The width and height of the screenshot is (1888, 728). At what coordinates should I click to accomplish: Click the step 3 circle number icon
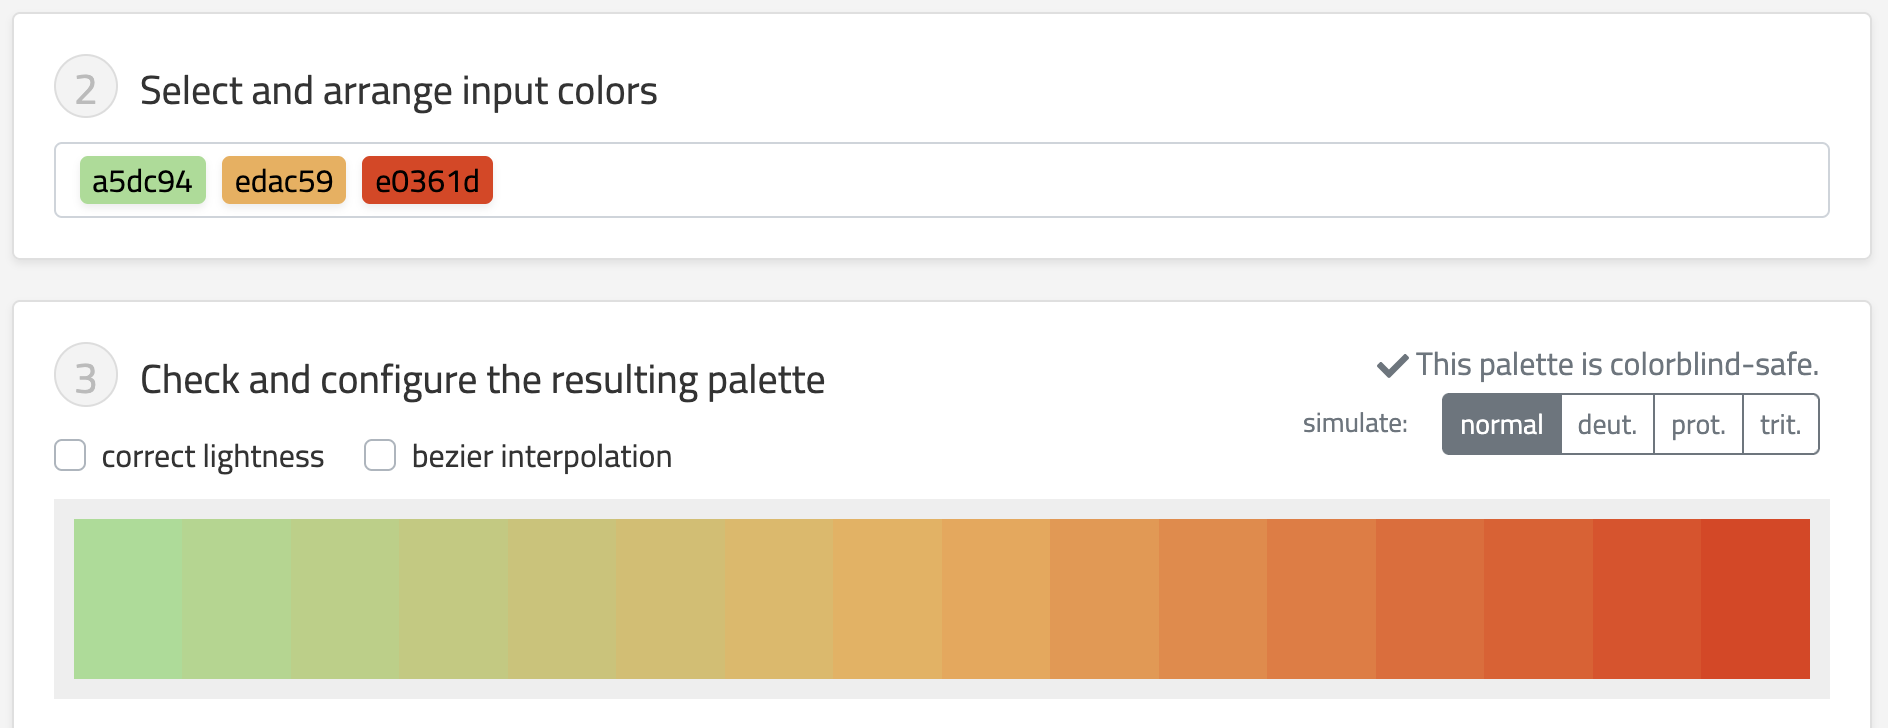click(86, 375)
